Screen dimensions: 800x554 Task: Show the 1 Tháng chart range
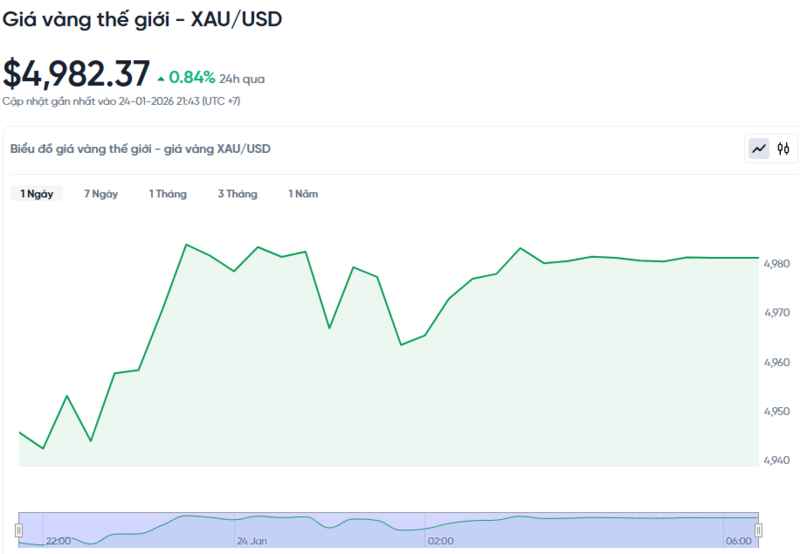pos(168,194)
